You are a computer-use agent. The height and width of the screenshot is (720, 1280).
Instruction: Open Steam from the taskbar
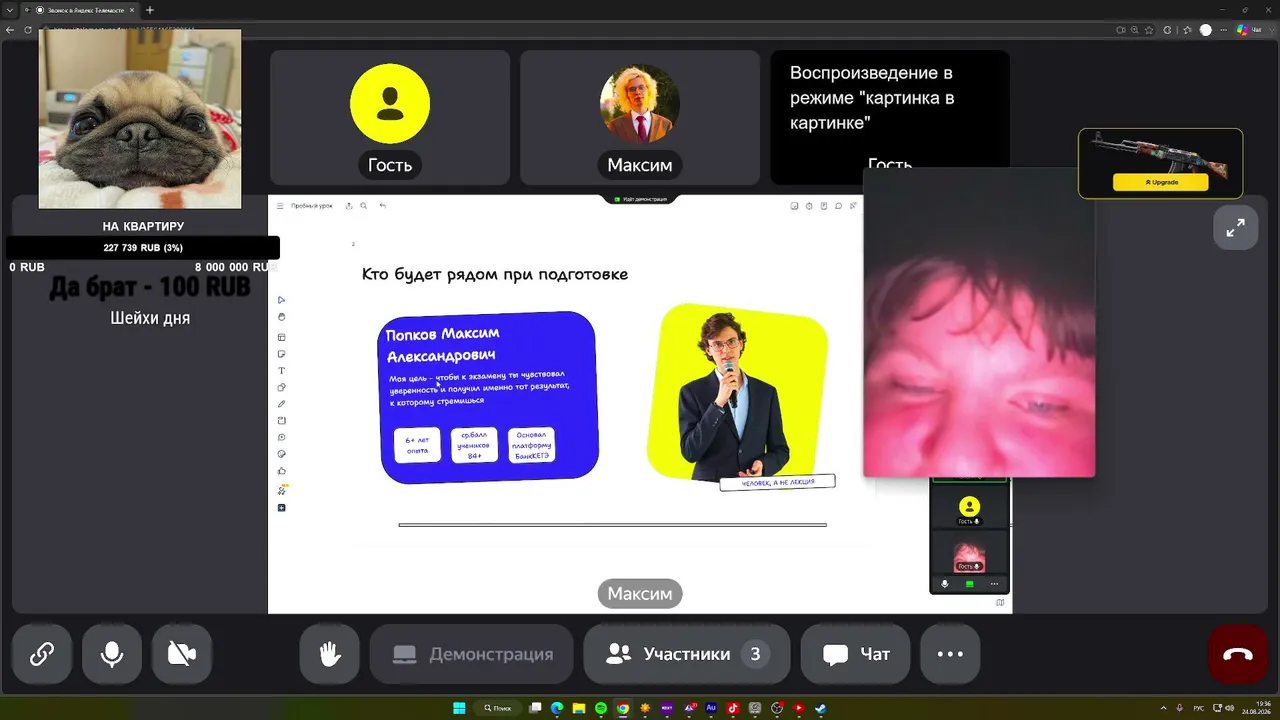tap(821, 708)
